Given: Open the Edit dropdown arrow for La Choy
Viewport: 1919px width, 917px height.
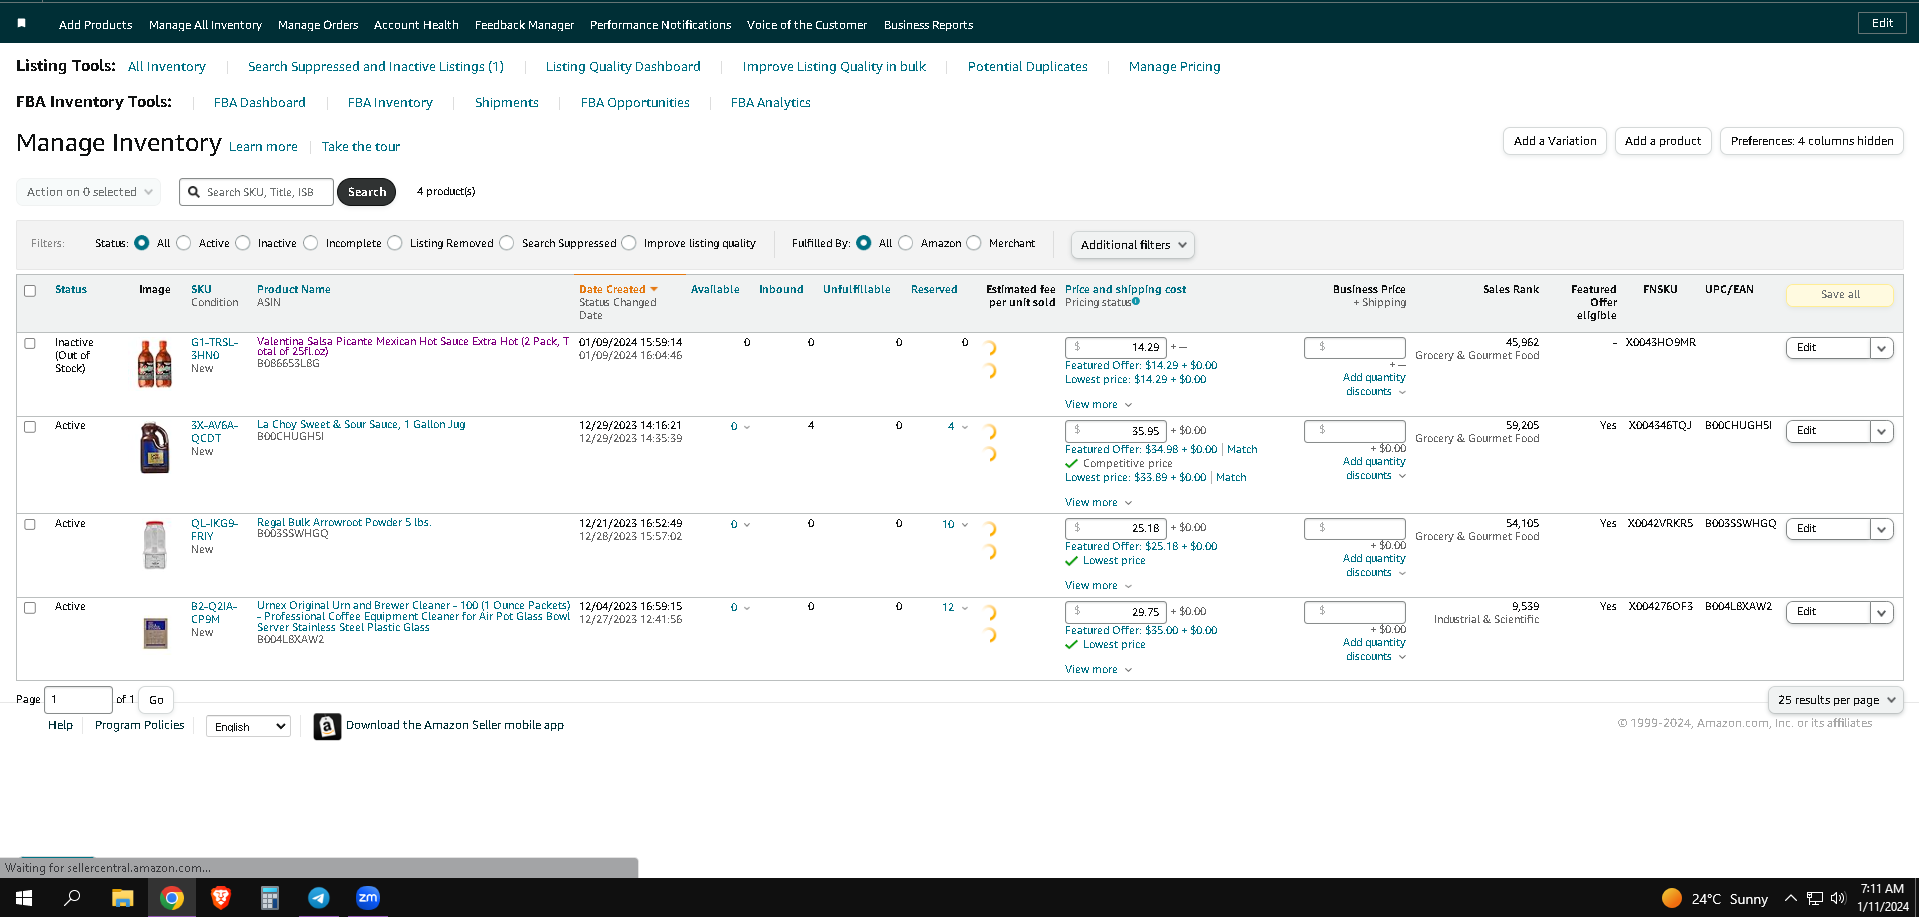Looking at the screenshot, I should [1881, 431].
